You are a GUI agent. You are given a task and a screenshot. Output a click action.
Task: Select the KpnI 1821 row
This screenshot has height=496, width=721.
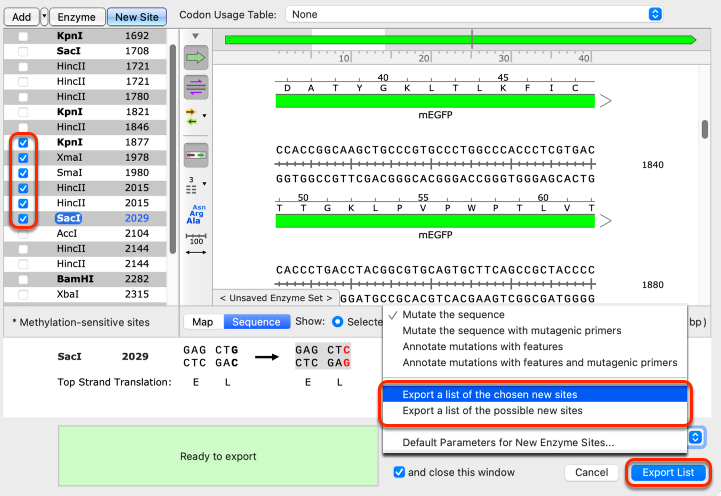[85, 112]
